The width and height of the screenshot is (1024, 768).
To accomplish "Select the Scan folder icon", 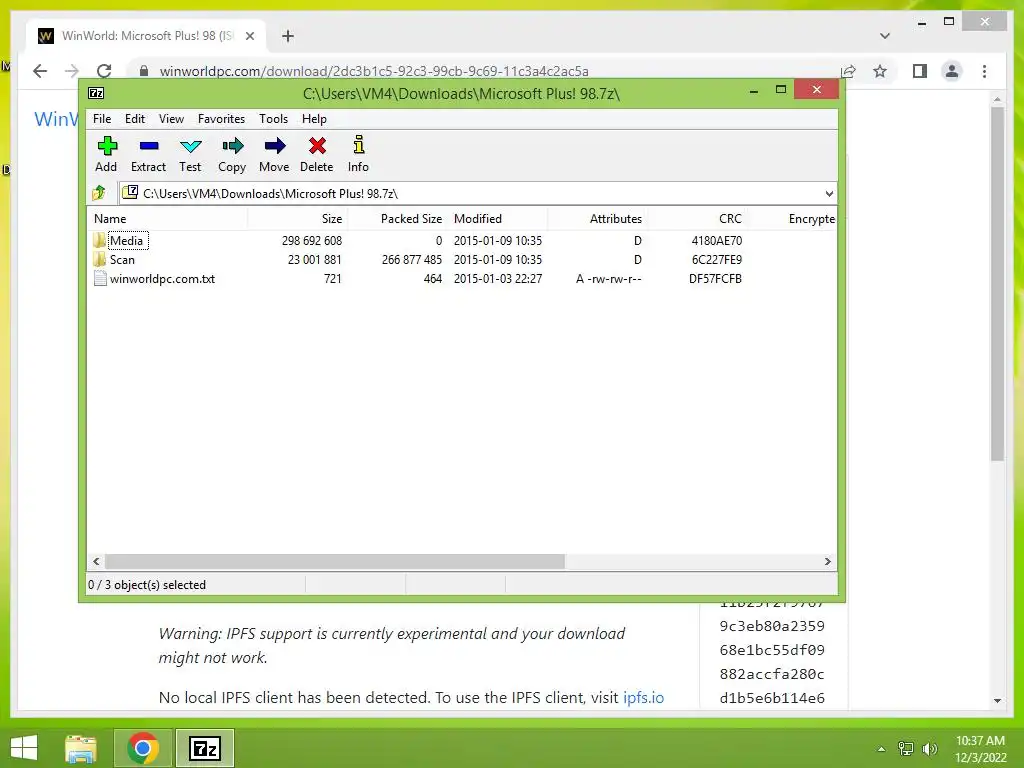I will tap(99, 259).
